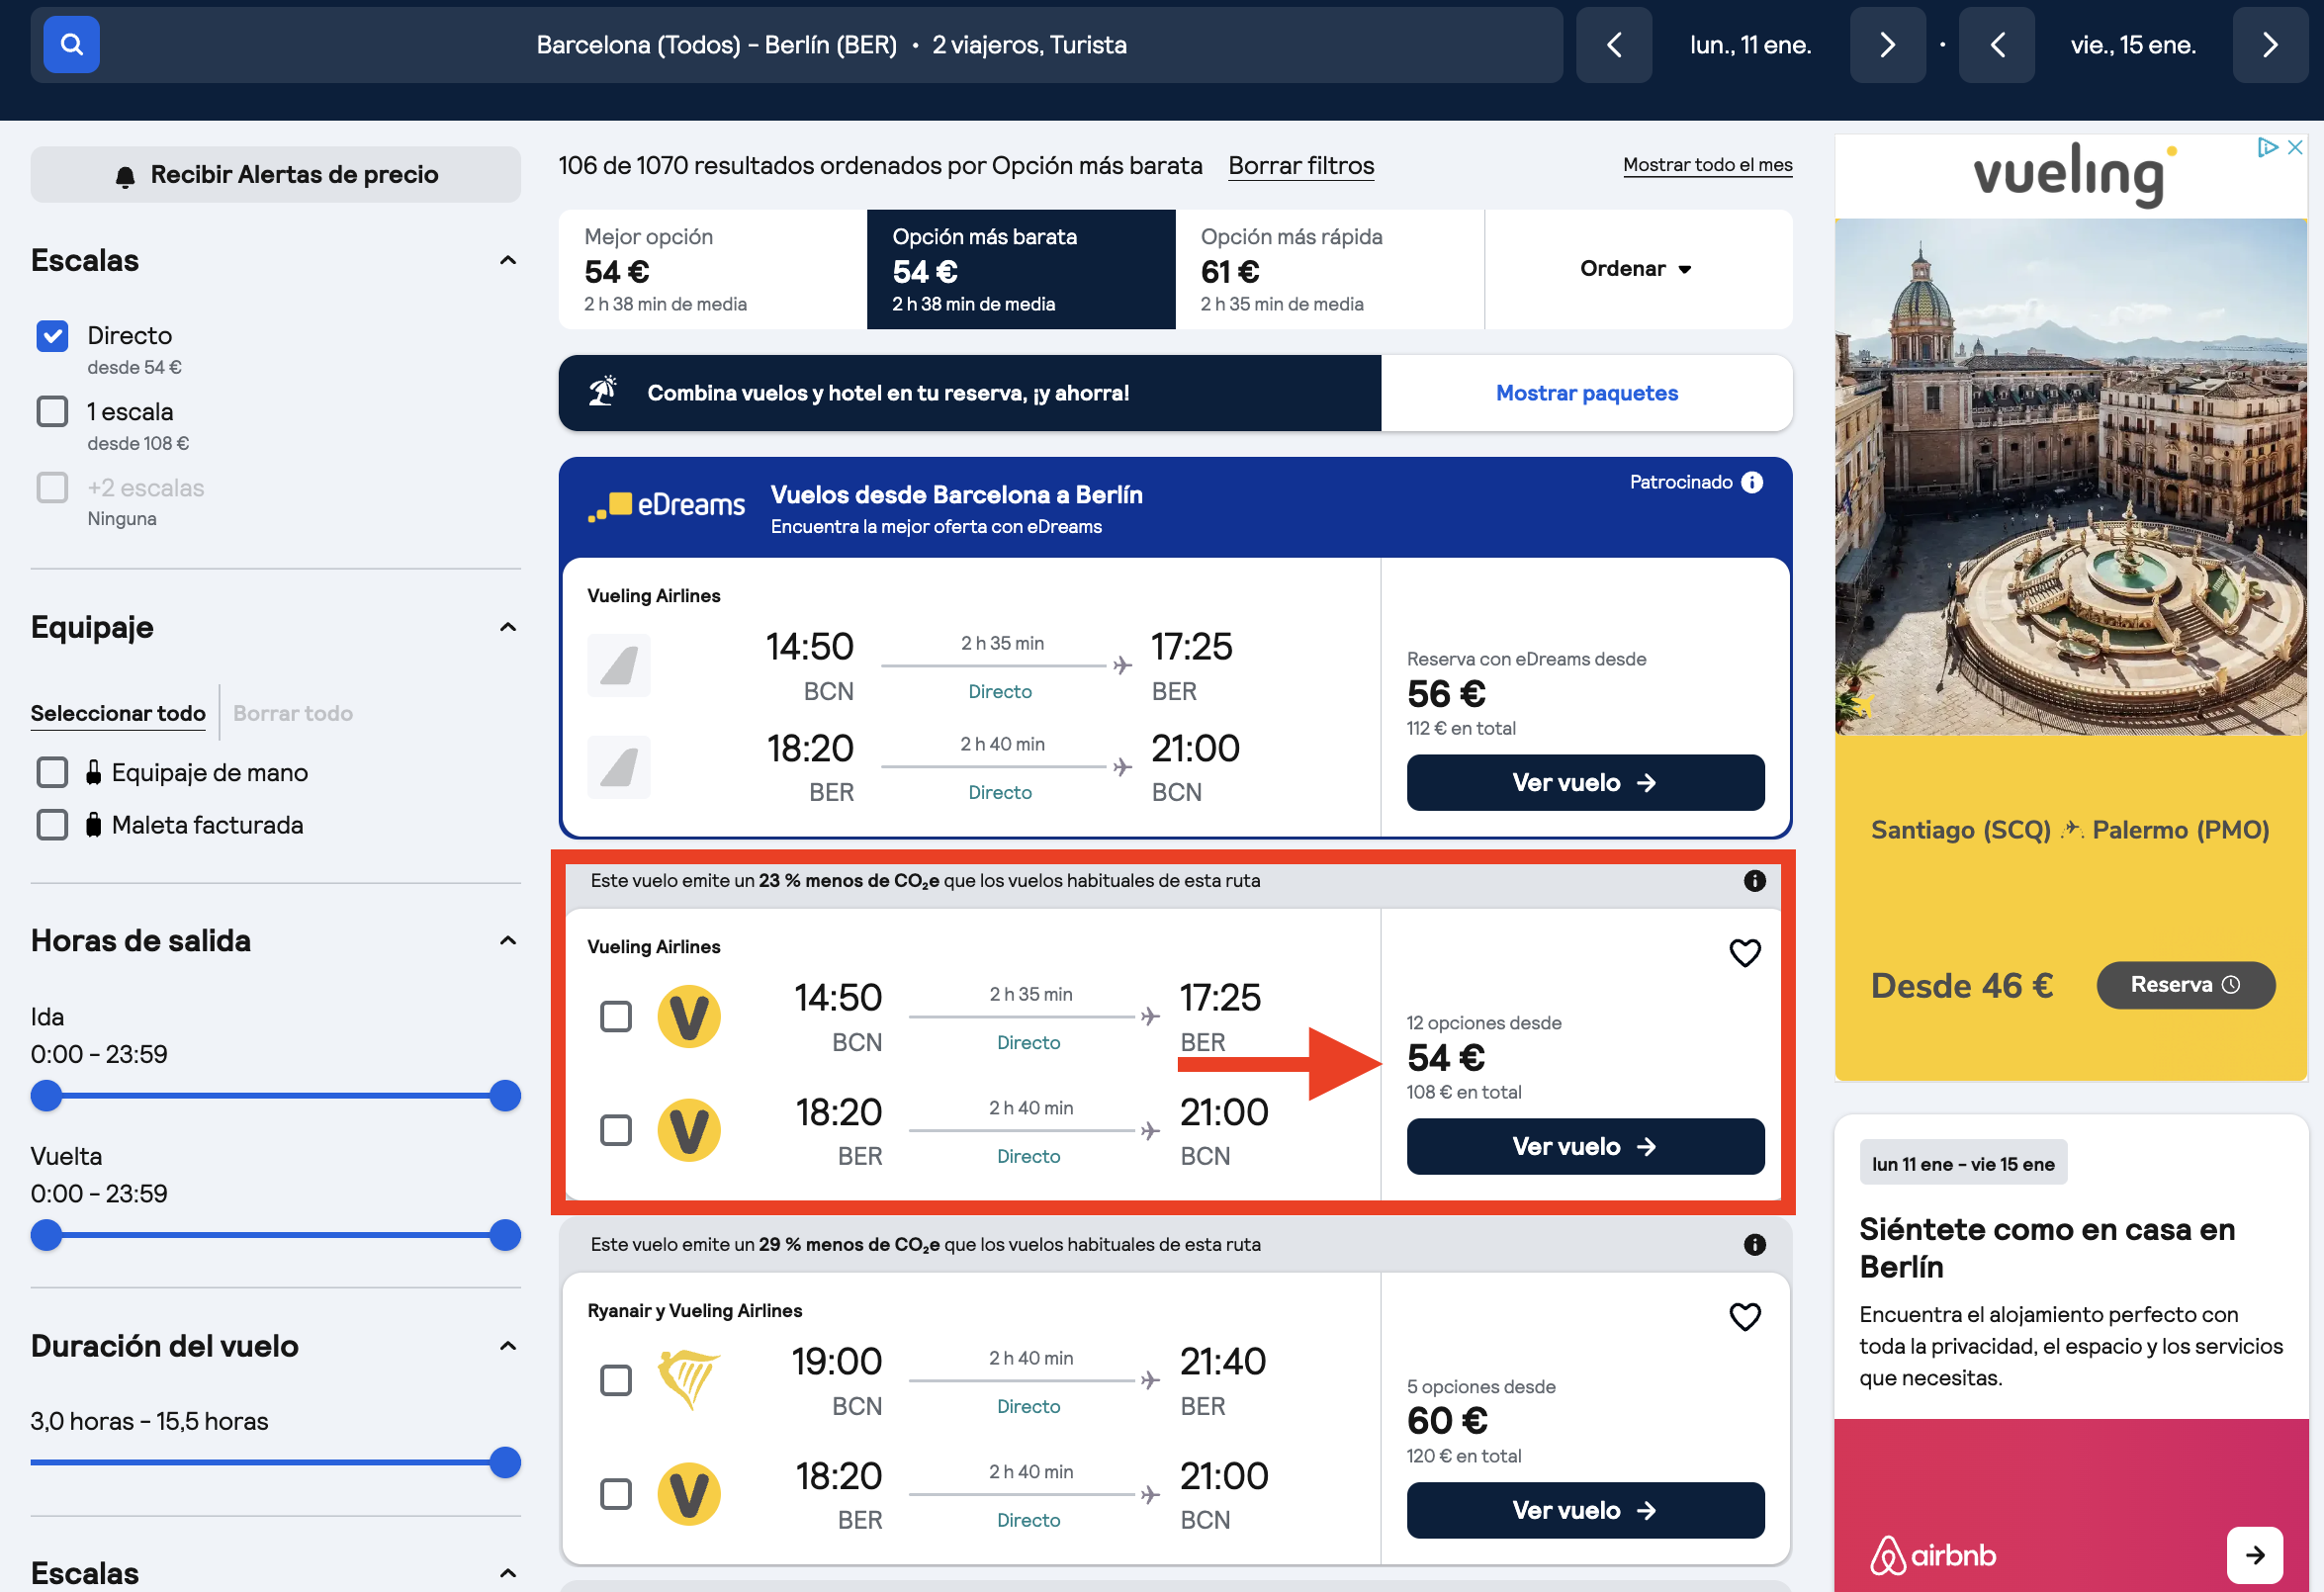Click the Patrocinado info icon on eDreams banner

click(x=1752, y=482)
